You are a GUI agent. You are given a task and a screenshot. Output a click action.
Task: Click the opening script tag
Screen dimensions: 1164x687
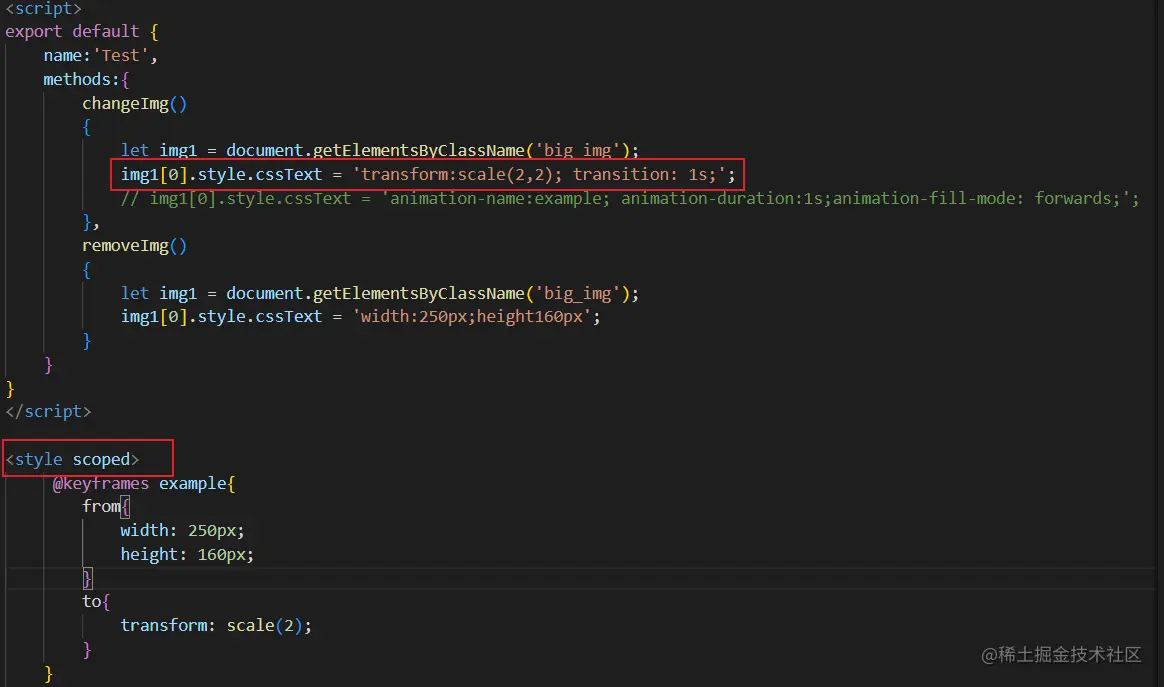click(43, 8)
